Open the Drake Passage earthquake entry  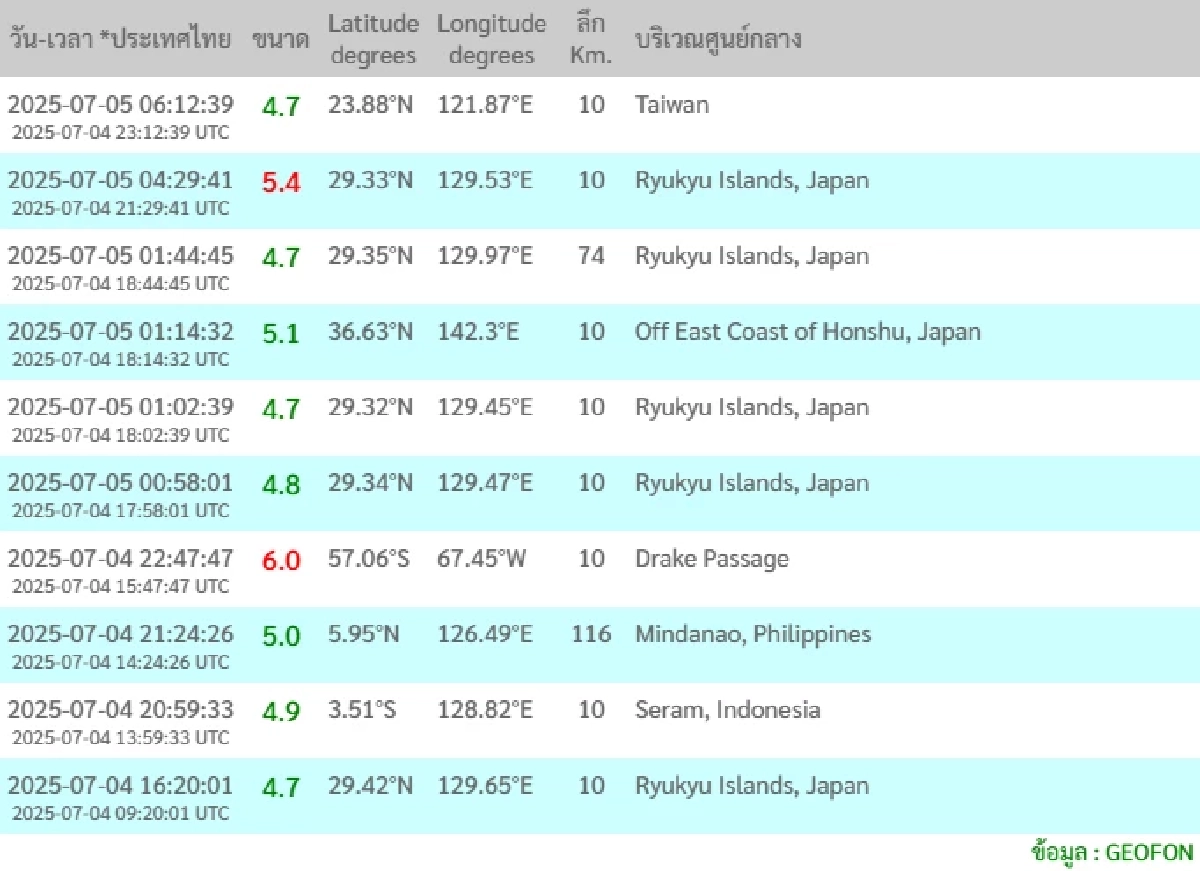[x=712, y=558]
